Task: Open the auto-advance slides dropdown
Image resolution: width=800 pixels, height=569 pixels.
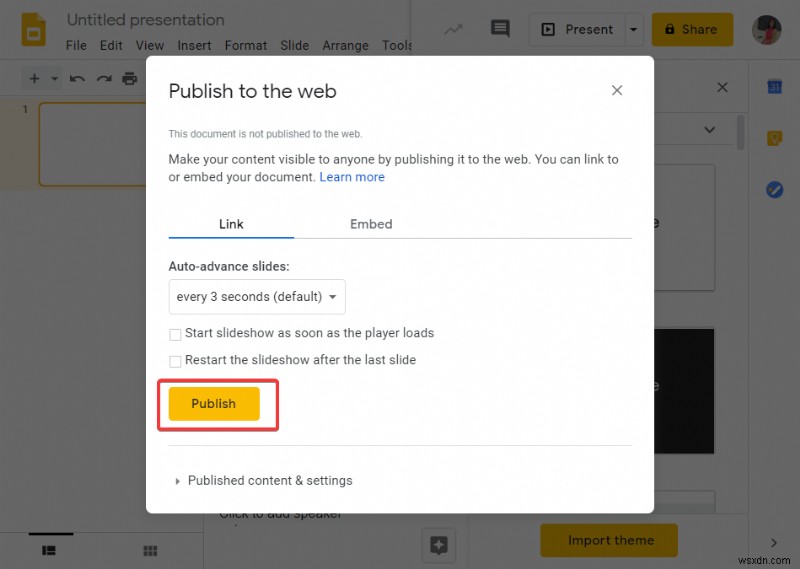Action: [x=257, y=297]
